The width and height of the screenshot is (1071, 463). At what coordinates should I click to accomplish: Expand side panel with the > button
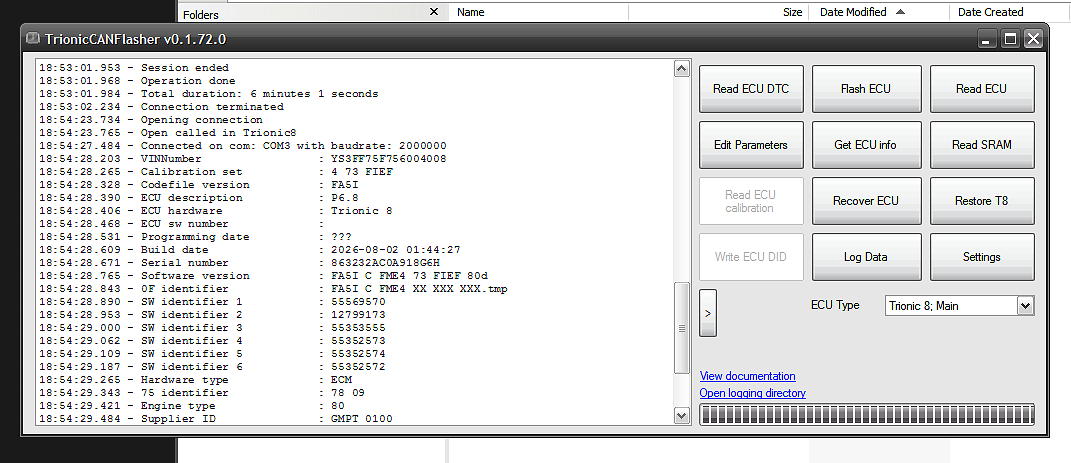click(x=708, y=313)
